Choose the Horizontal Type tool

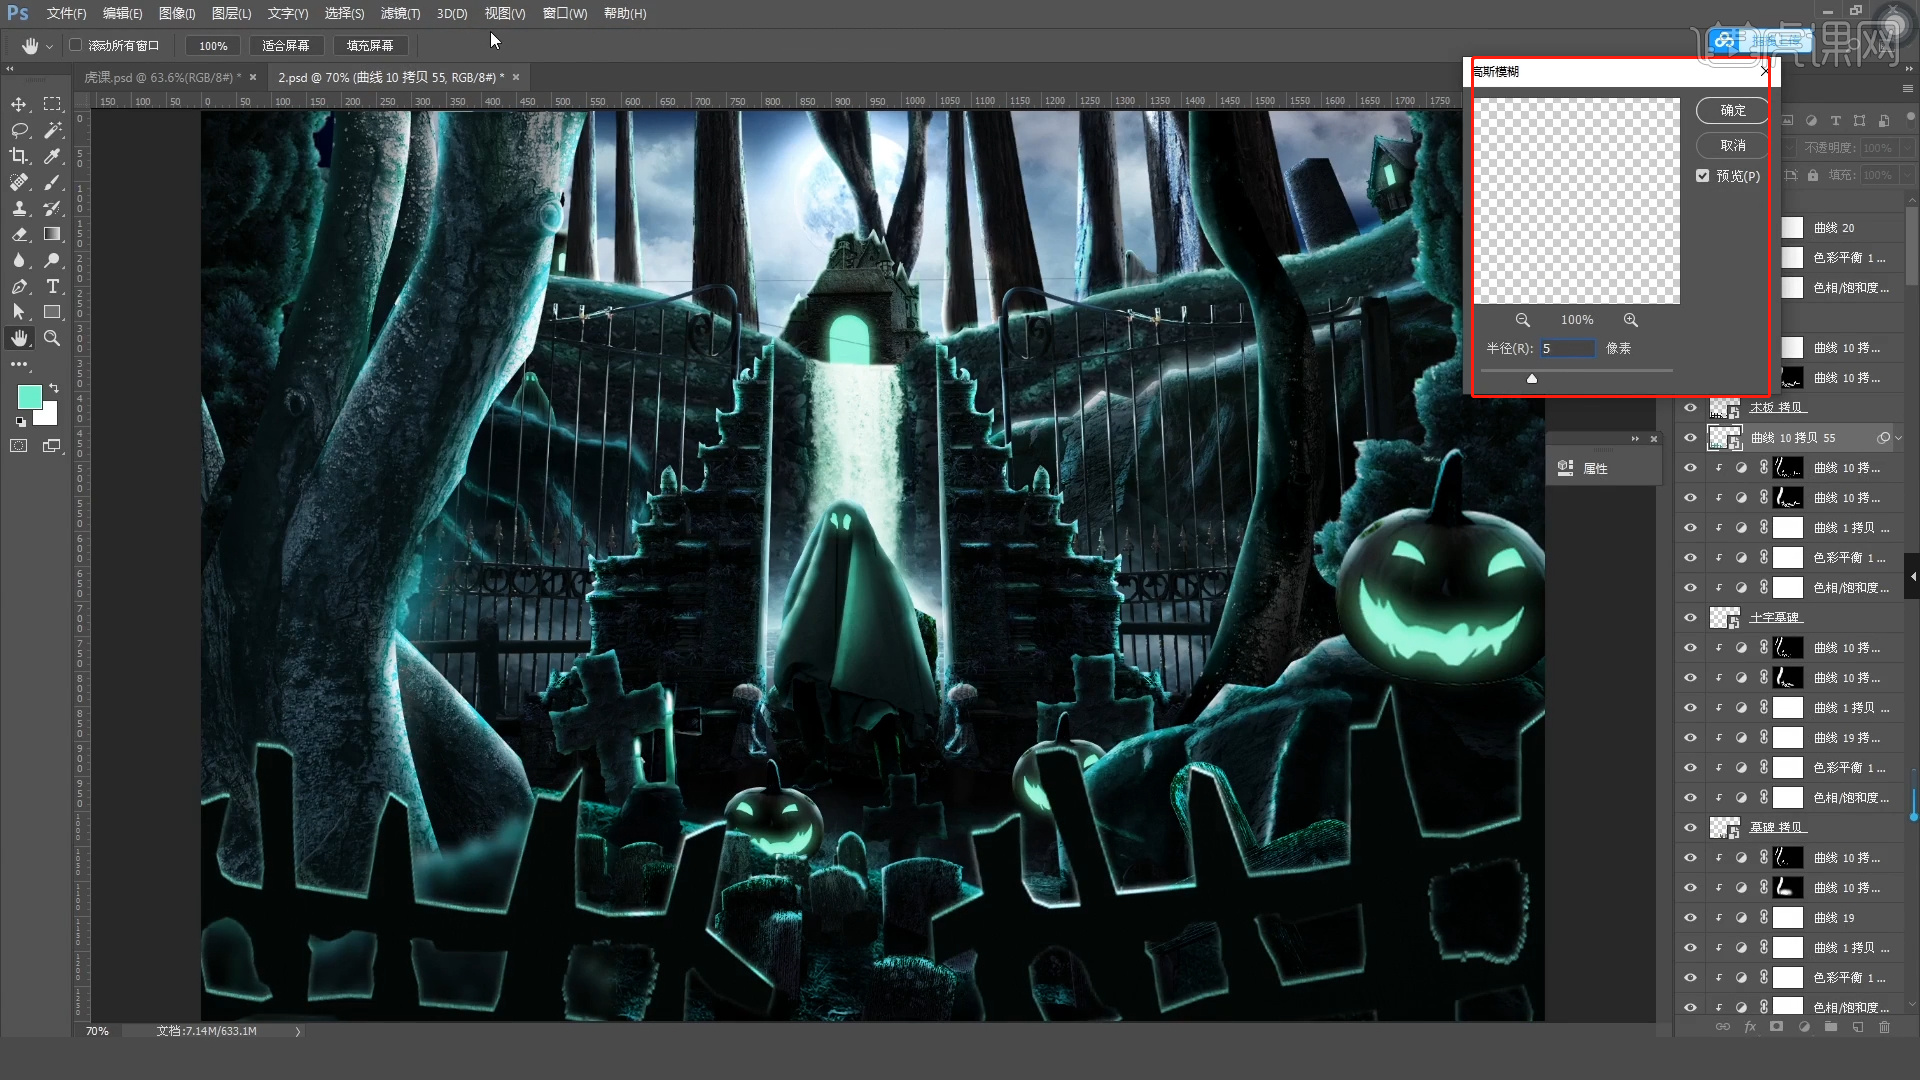[53, 286]
